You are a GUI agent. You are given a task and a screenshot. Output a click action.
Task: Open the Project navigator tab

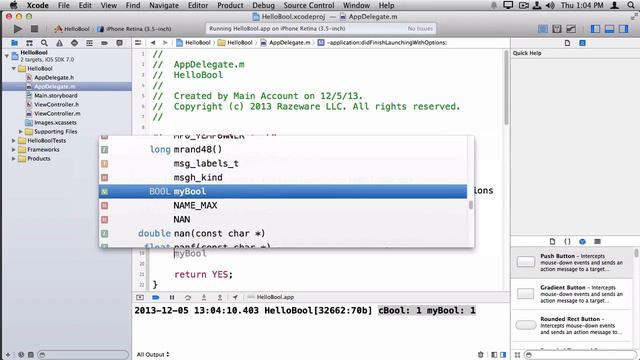pyautogui.click(x=14, y=43)
